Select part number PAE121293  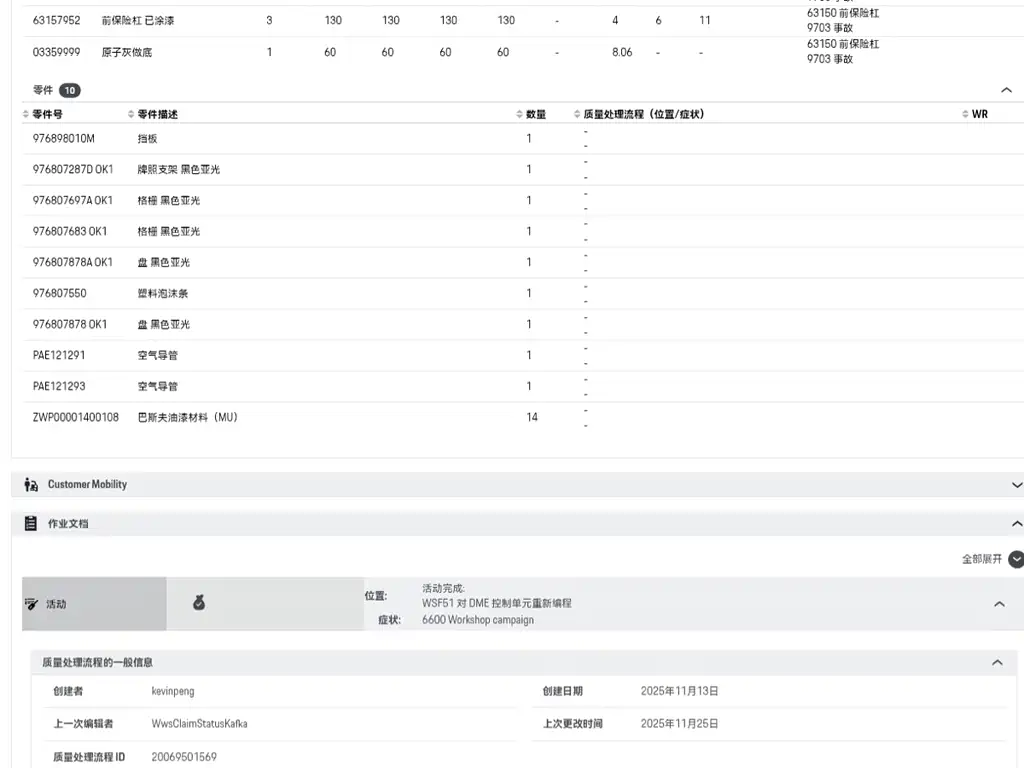point(59,386)
